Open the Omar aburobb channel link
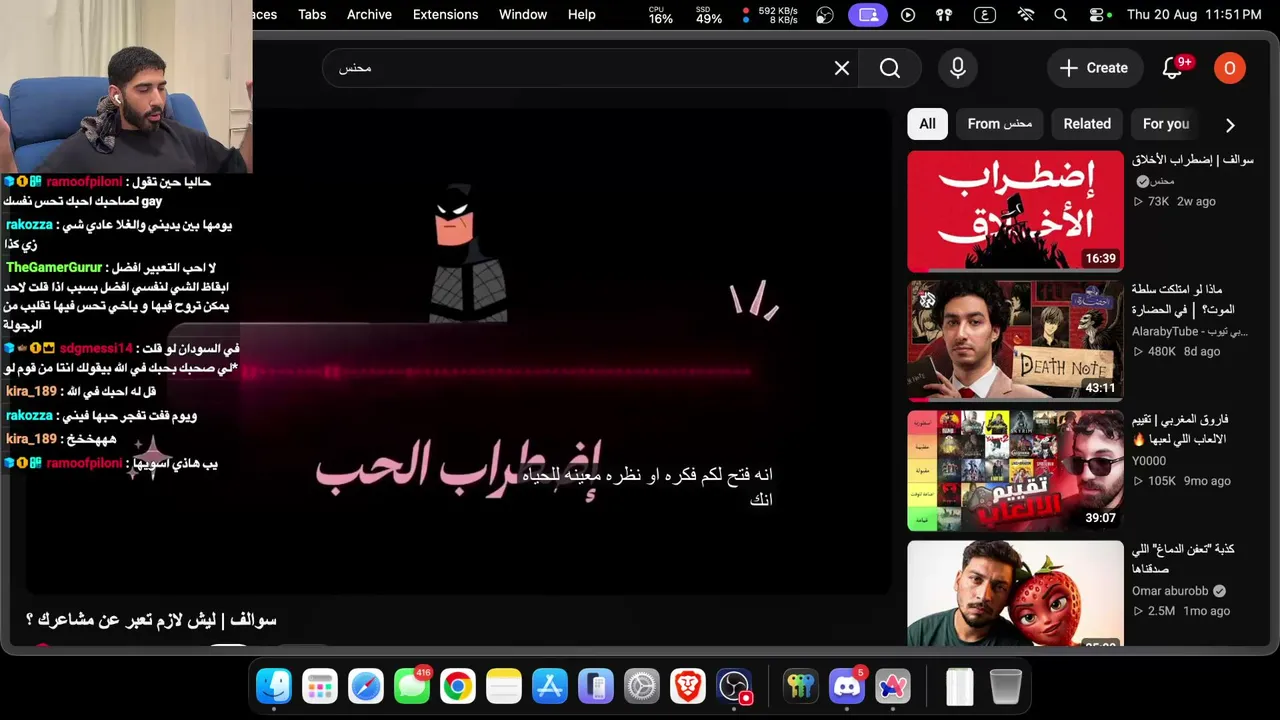Screen dimensions: 1280x720 tap(1170, 591)
